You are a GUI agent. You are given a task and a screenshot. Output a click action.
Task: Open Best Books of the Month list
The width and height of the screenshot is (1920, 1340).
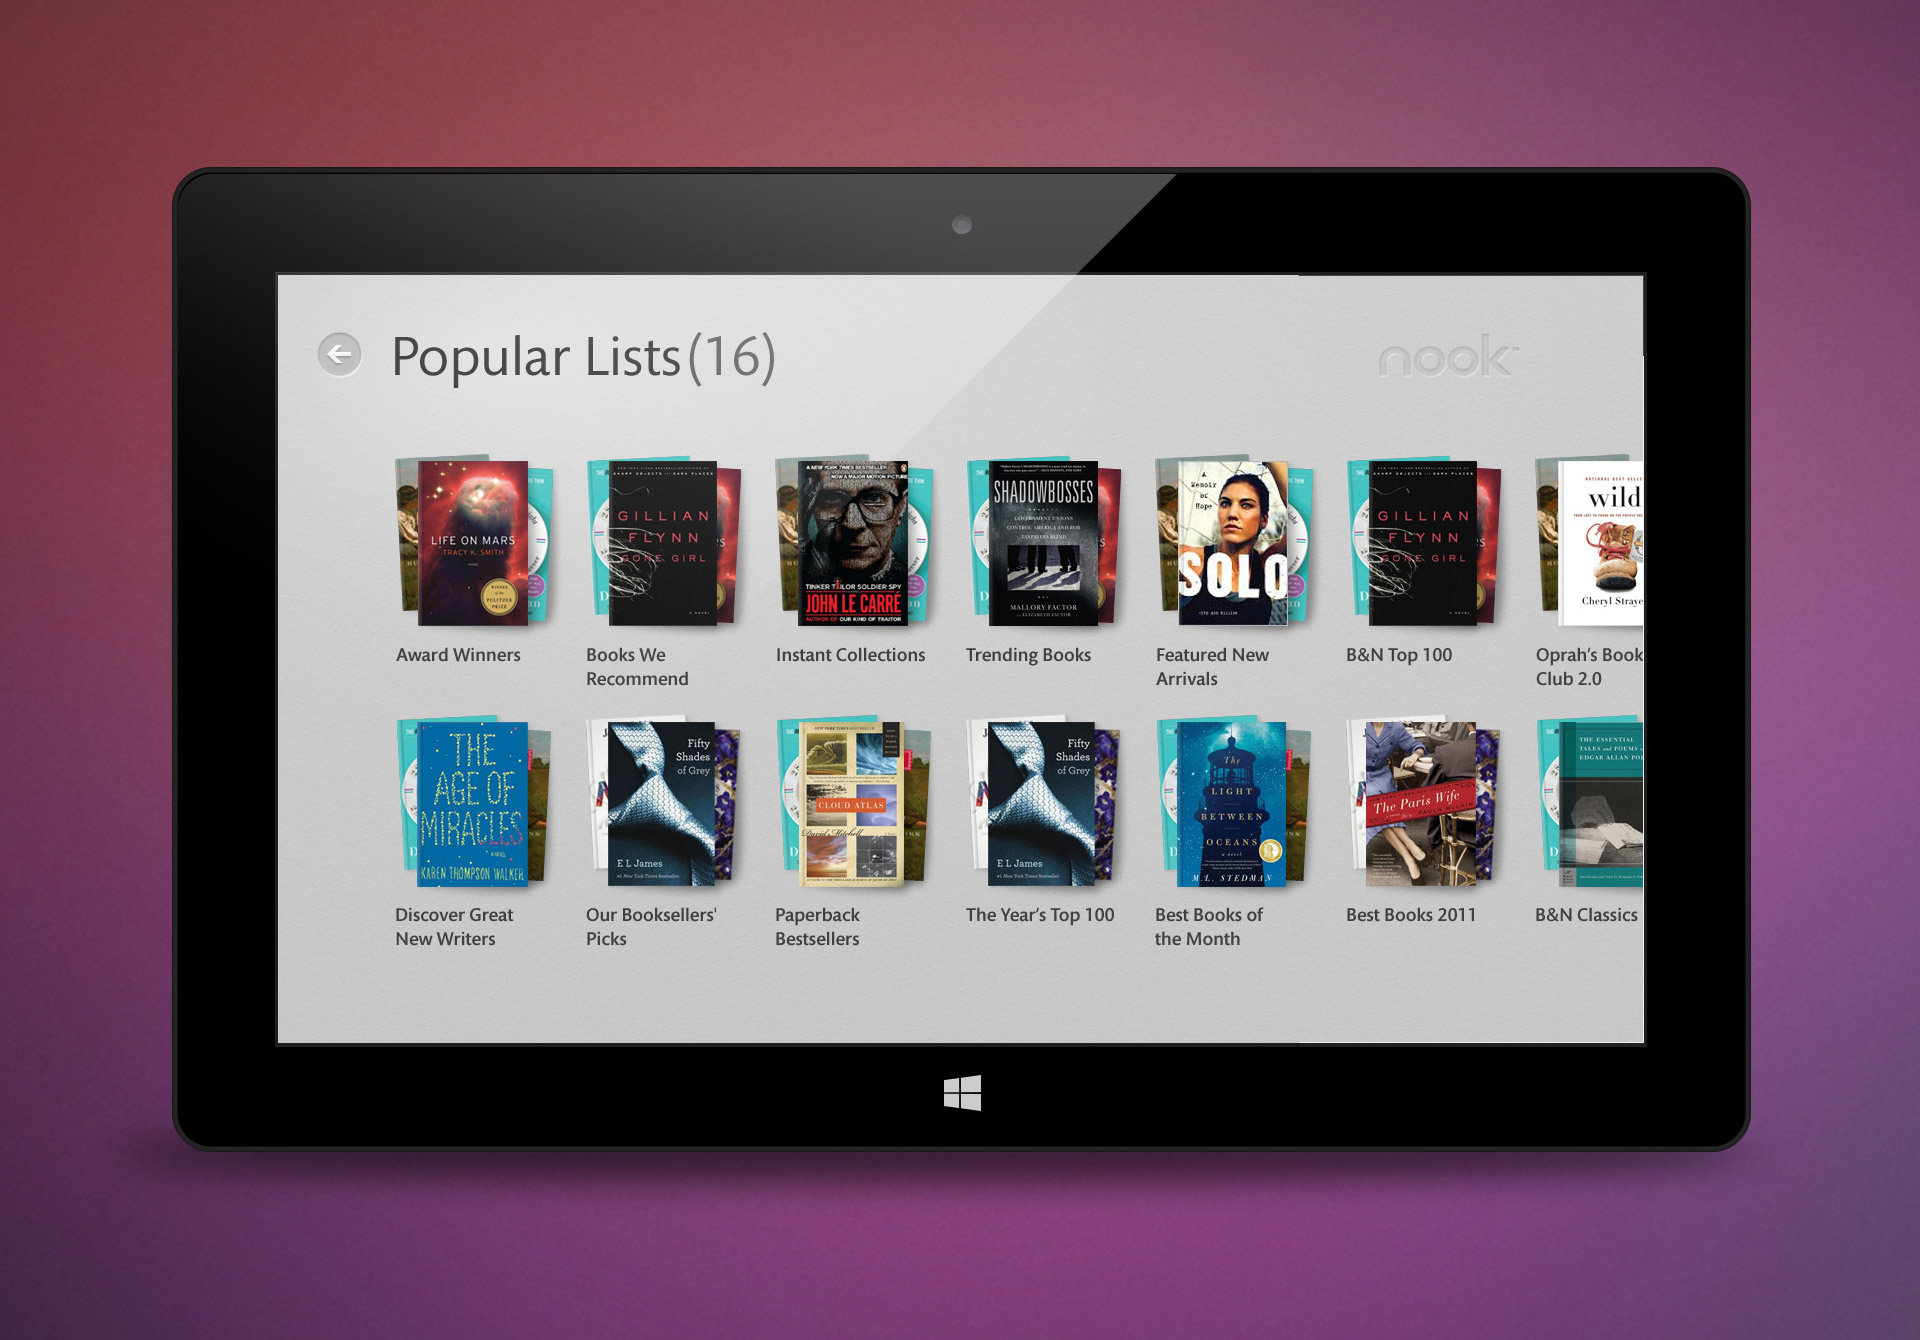(1208, 927)
